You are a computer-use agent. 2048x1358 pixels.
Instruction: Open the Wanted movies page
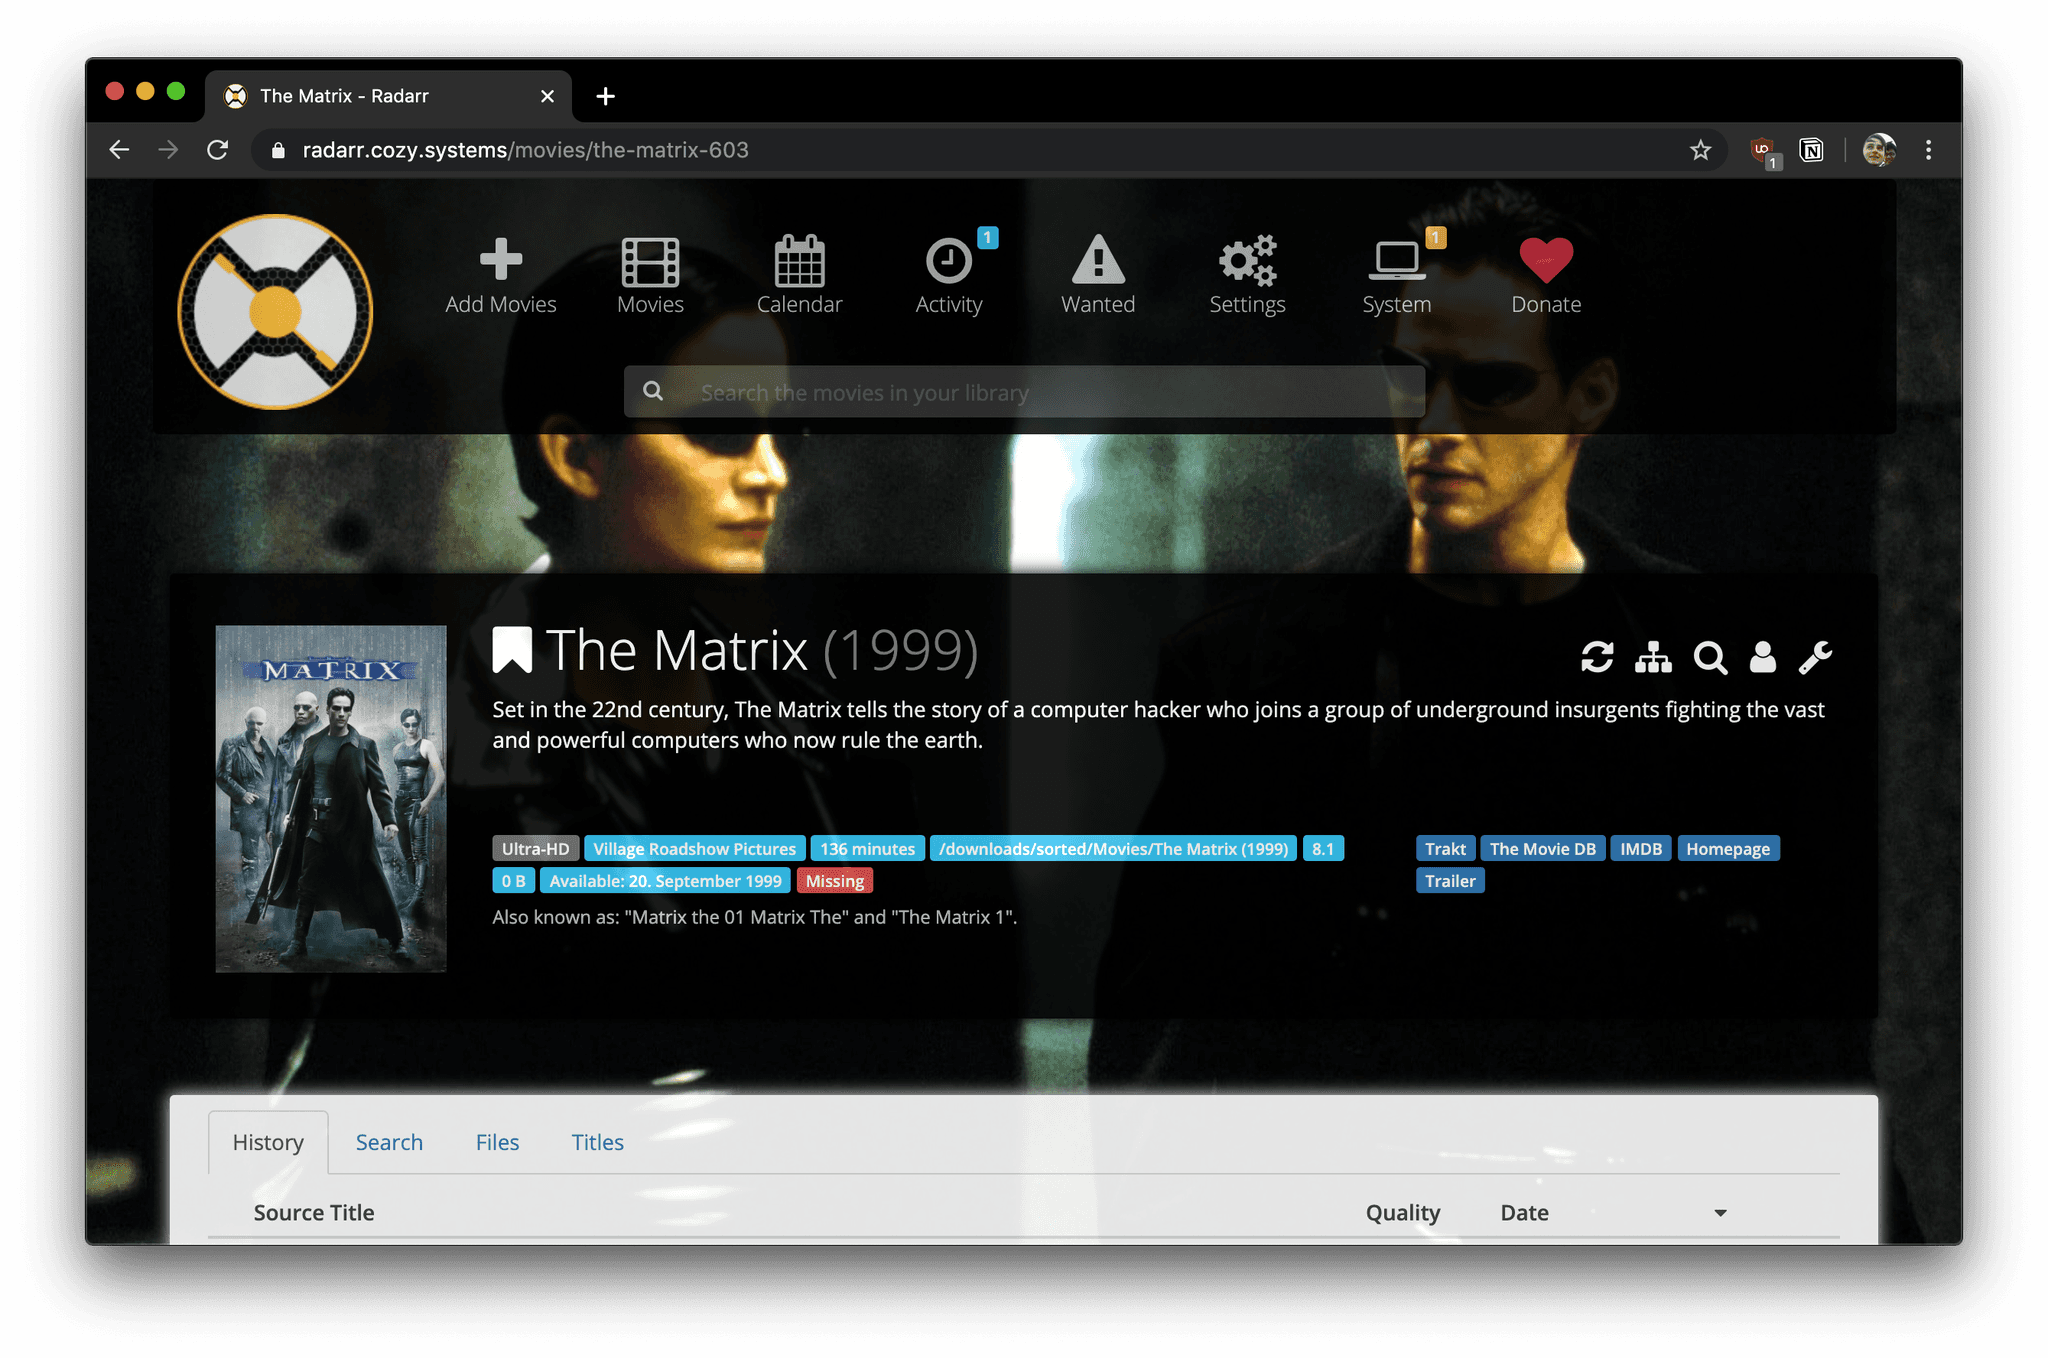tap(1098, 277)
